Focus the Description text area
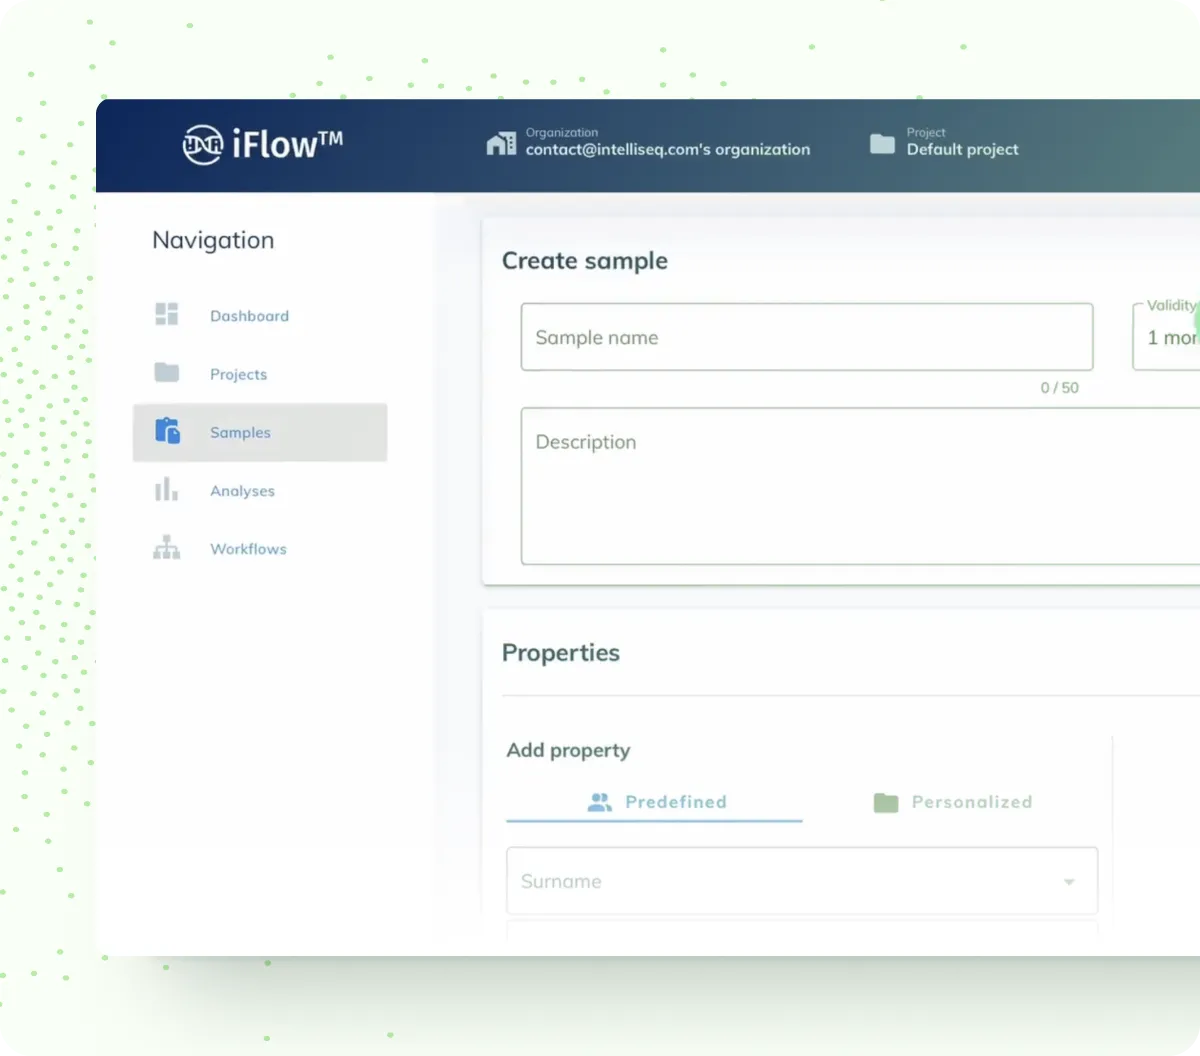1200x1056 pixels. [861, 486]
